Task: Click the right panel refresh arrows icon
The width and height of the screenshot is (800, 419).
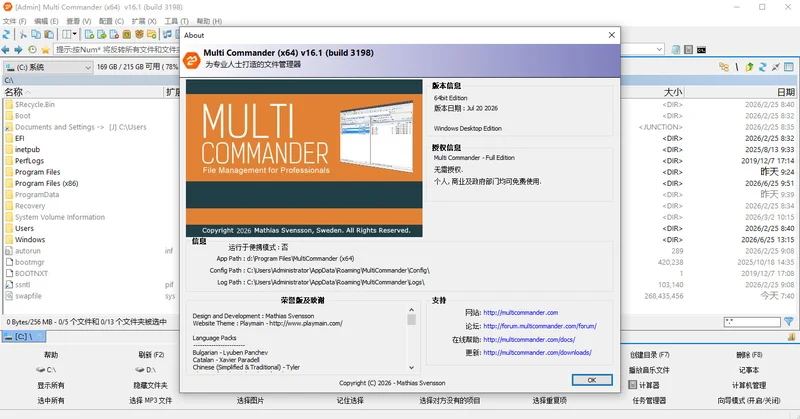Action: pos(763,67)
